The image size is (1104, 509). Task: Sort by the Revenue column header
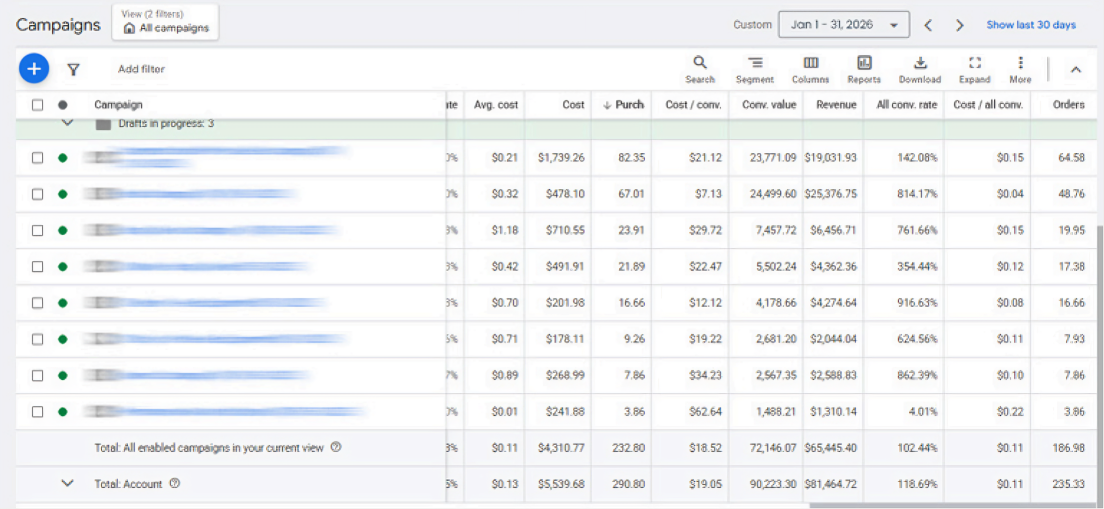click(836, 105)
